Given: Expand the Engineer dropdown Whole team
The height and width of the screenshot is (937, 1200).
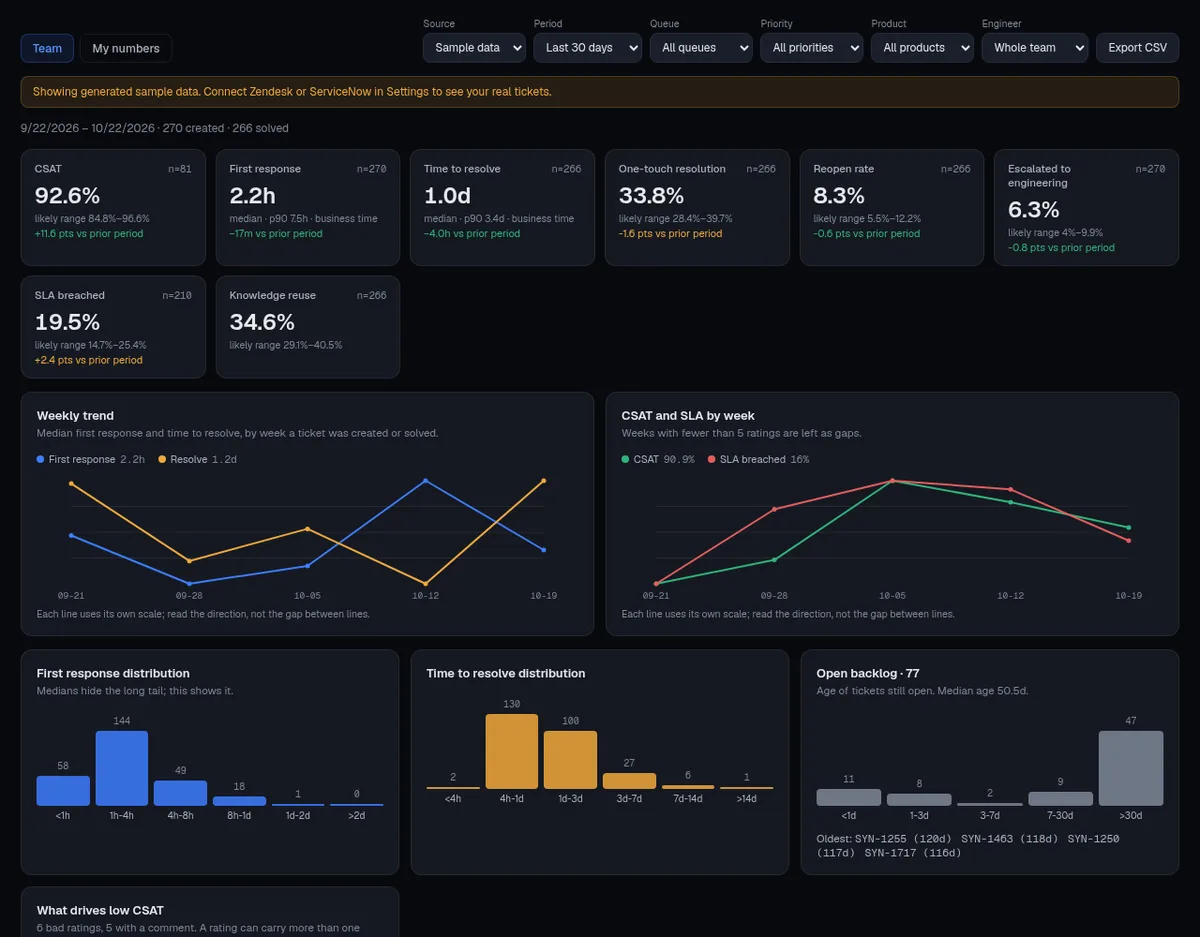Looking at the screenshot, I should (x=1034, y=48).
